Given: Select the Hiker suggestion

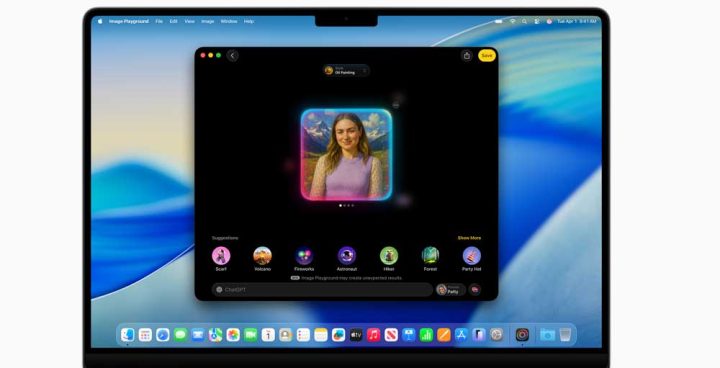Looking at the screenshot, I should tap(389, 255).
